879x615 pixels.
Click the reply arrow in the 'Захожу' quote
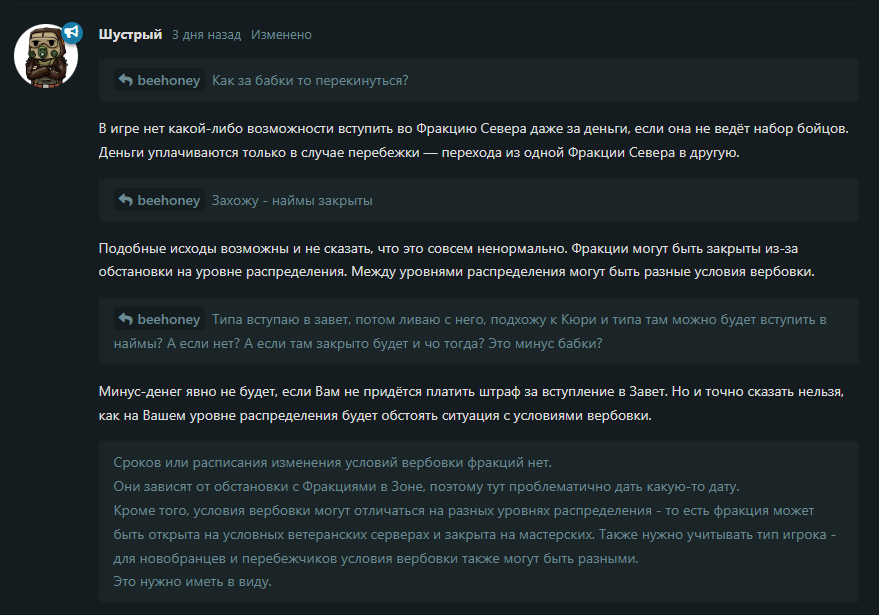click(x=126, y=200)
